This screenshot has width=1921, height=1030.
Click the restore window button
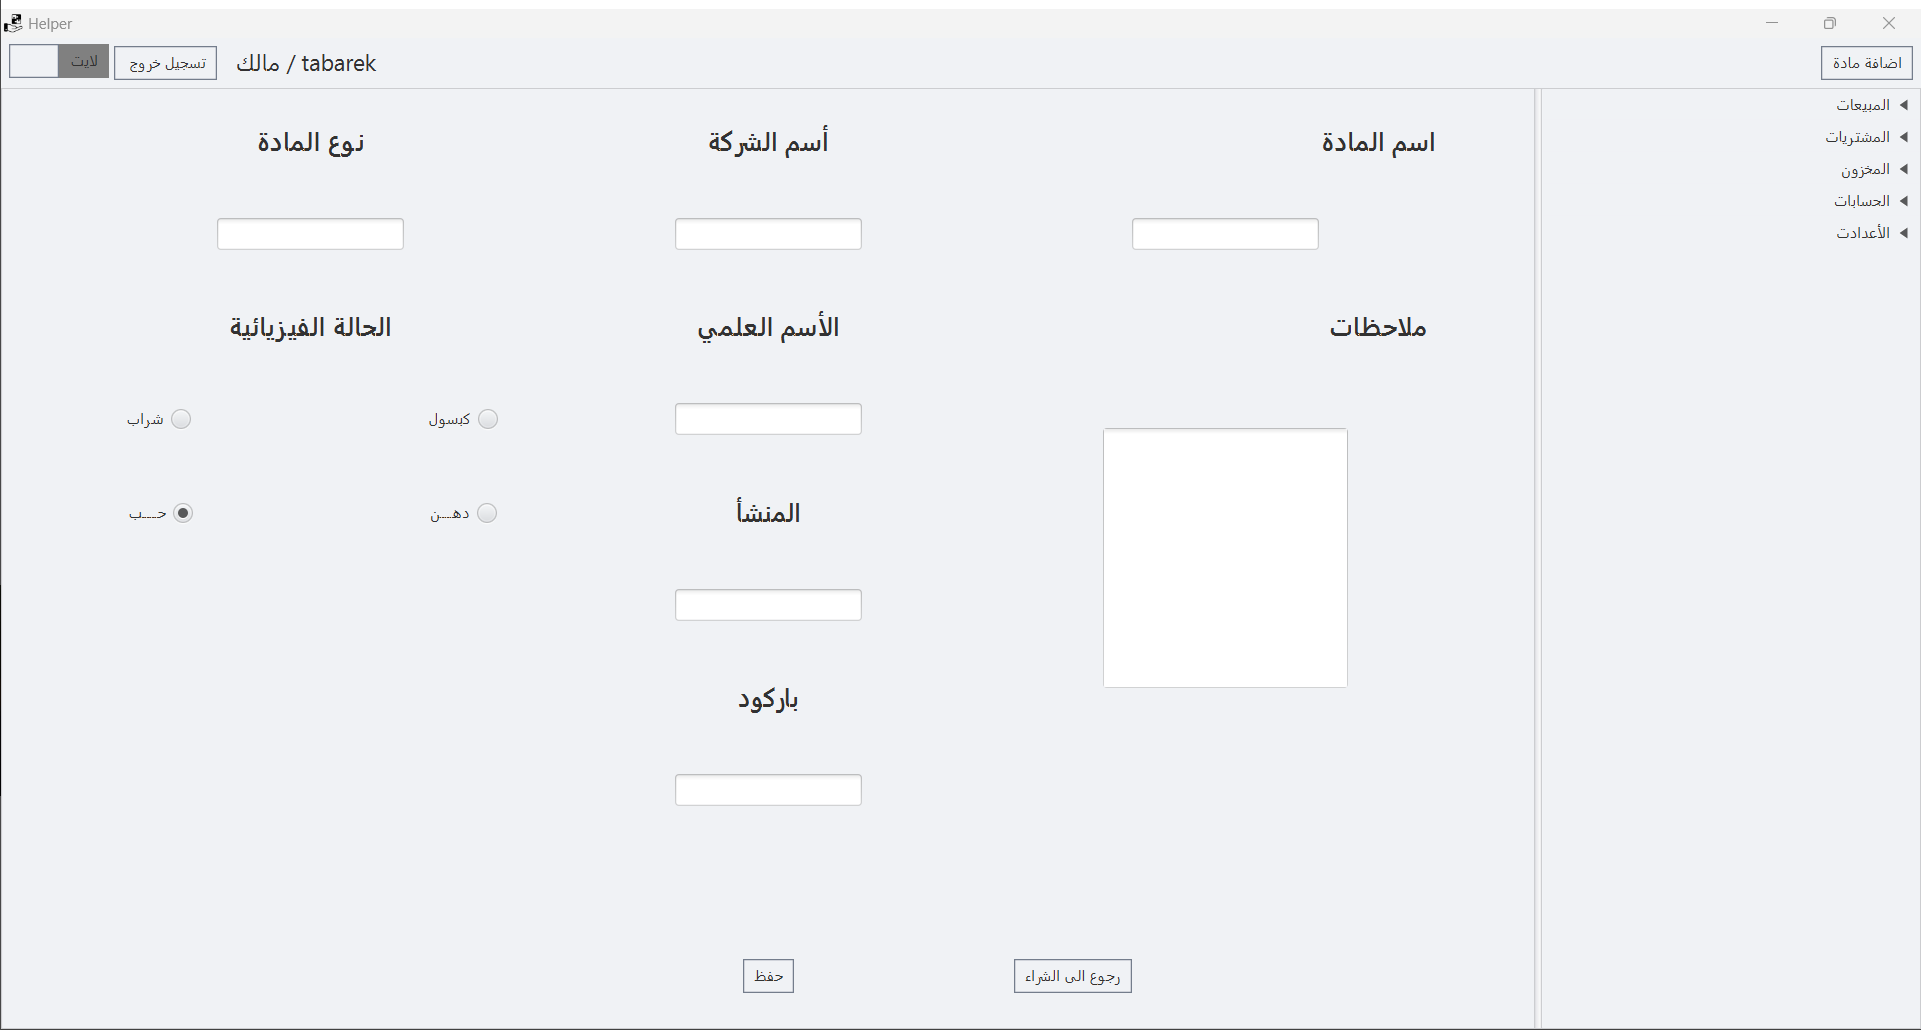(1830, 23)
